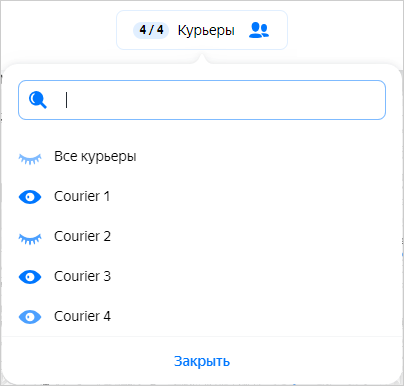Choose the Courier 3 label
404x386 pixels.
pyautogui.click(x=82, y=276)
